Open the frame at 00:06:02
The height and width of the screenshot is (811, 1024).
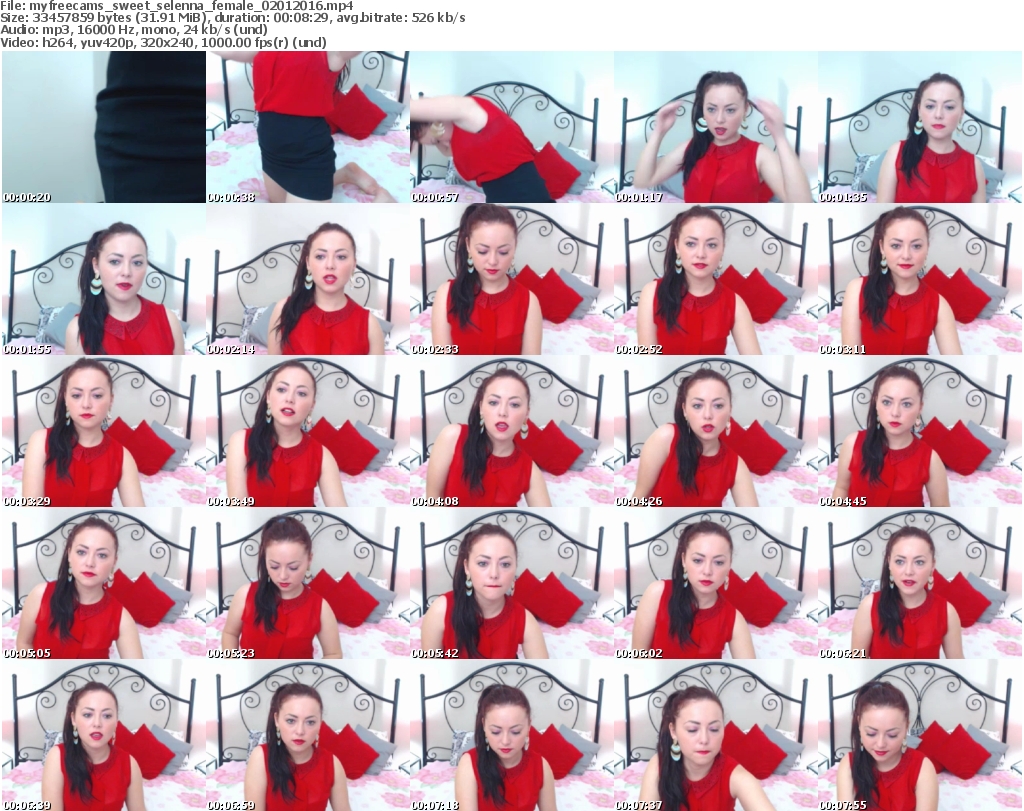coord(716,583)
